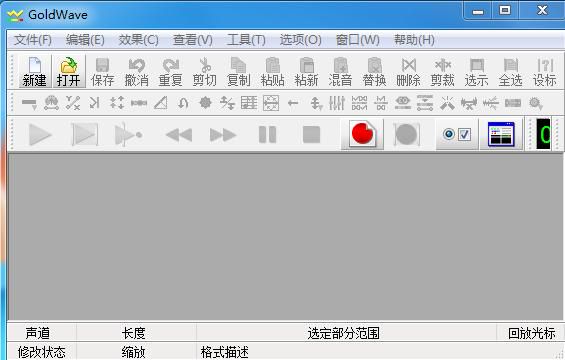565x360 pixels.
Task: Click the 选定部分范围 status bar field
Action: 344,333
